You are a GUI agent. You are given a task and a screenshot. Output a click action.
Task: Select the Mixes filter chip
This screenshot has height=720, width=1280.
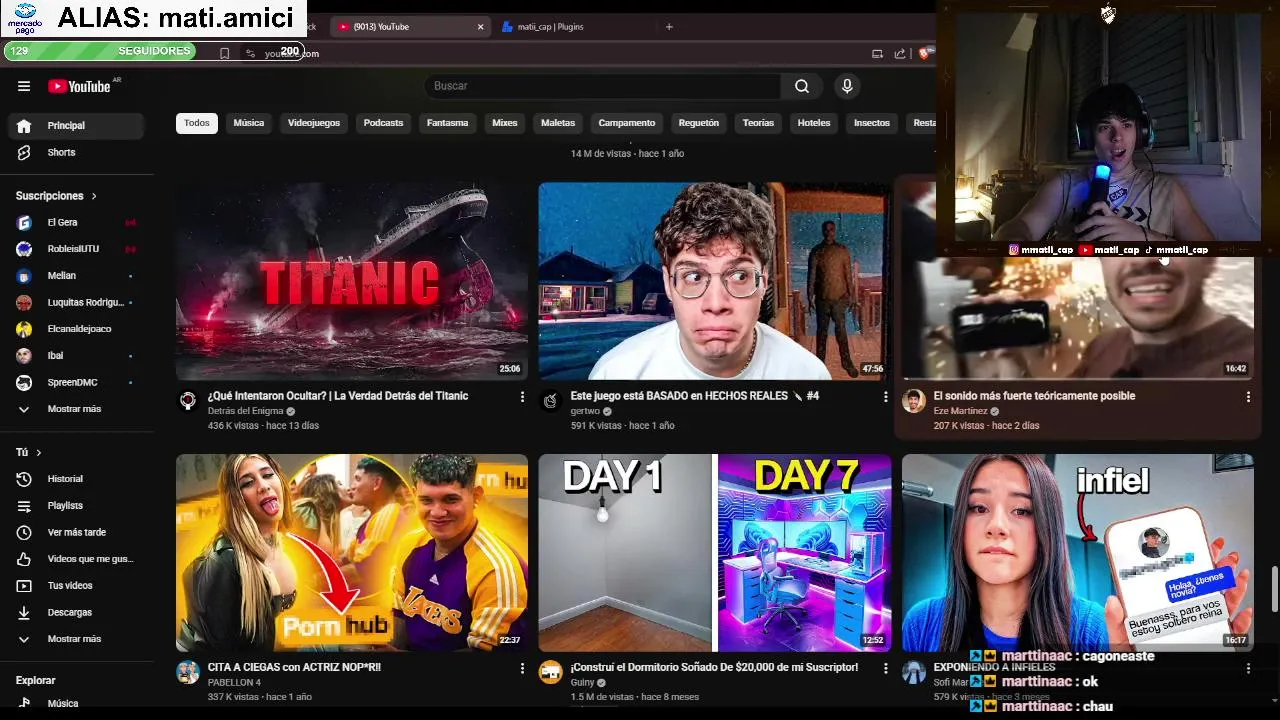(x=505, y=123)
